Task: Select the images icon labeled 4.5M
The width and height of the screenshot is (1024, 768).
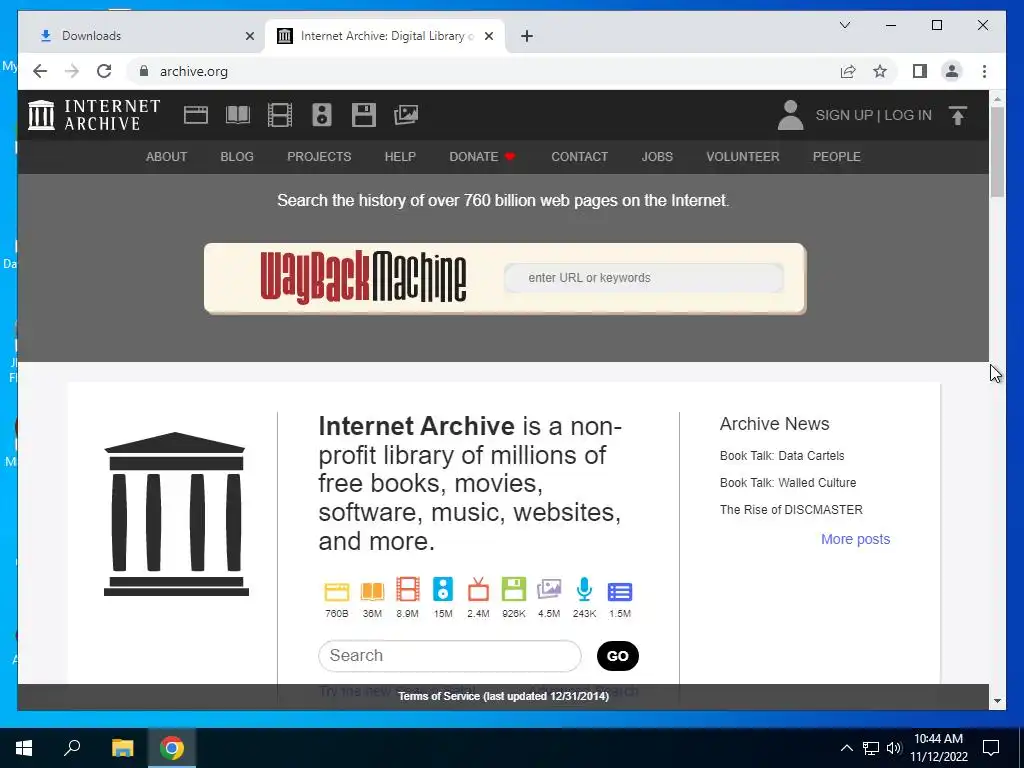Action: tap(549, 590)
